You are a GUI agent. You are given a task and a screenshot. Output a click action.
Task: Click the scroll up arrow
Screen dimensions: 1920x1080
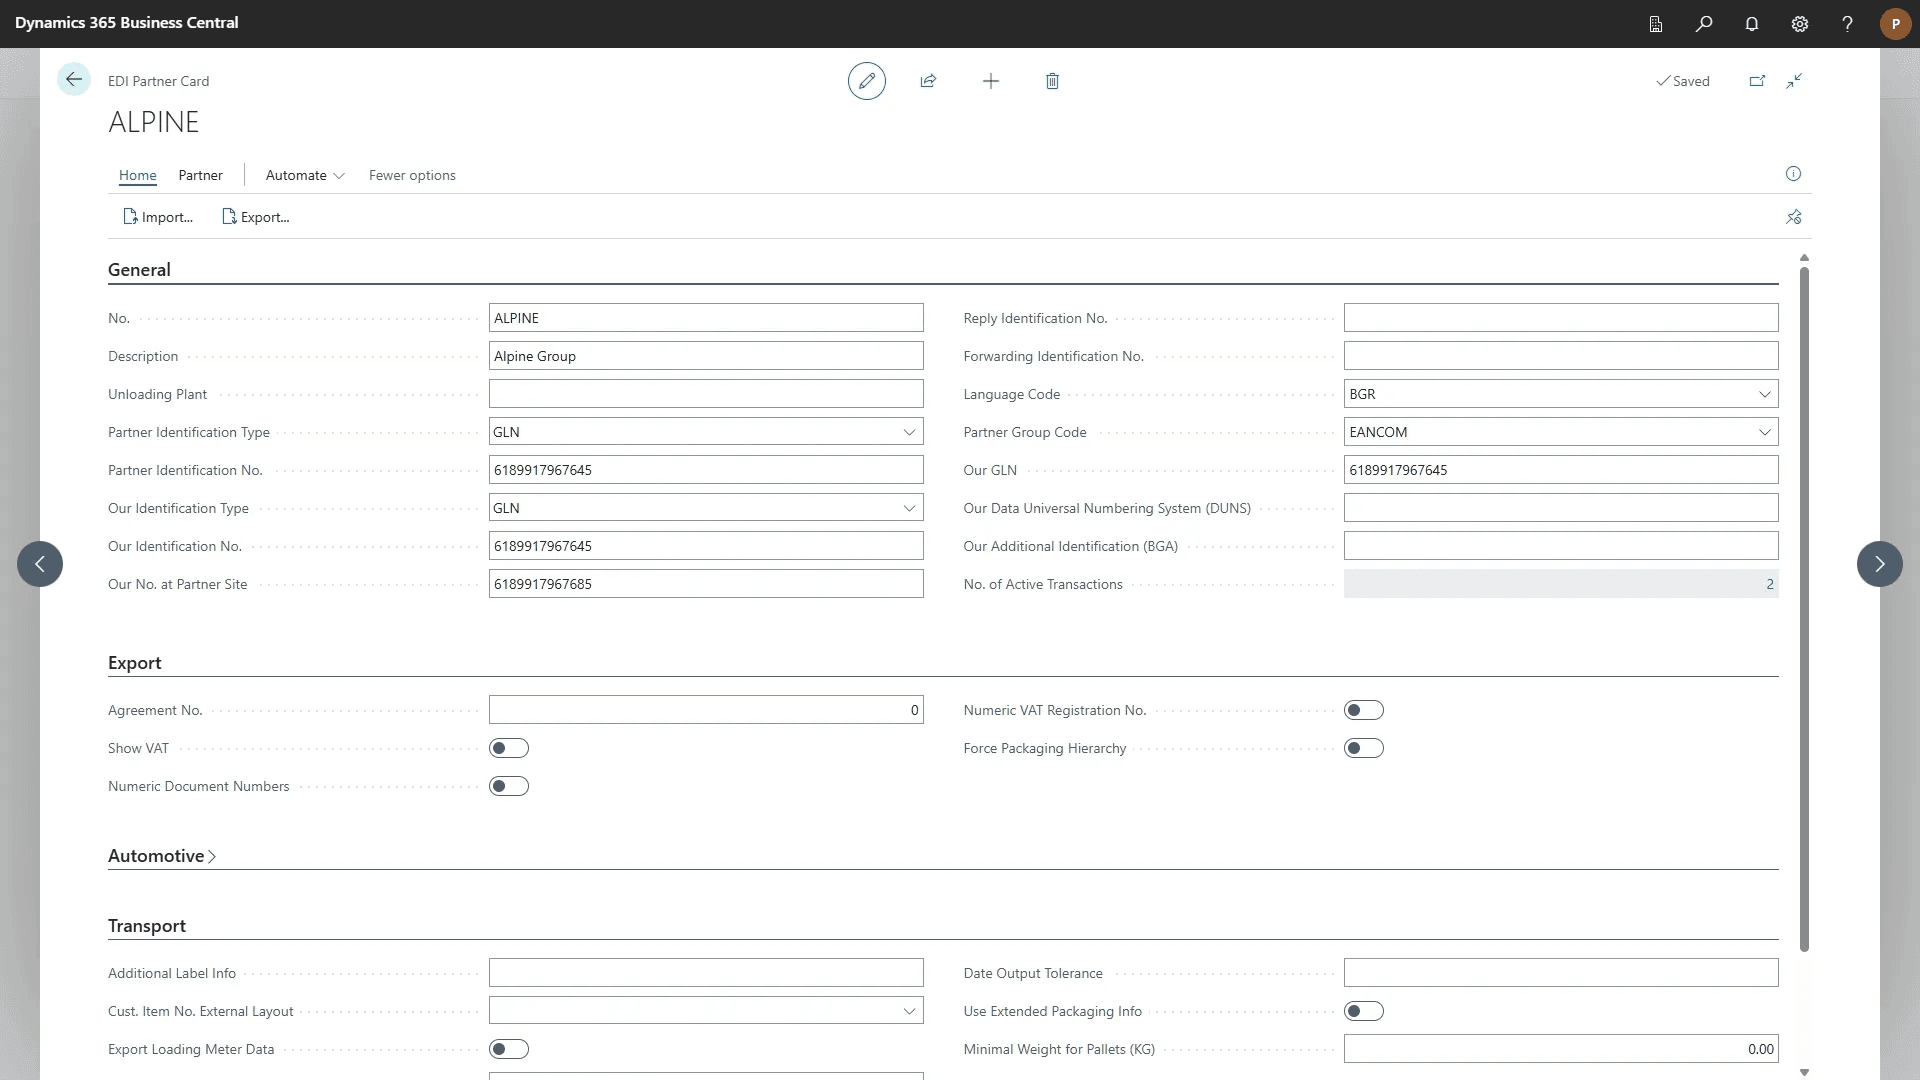(1804, 258)
